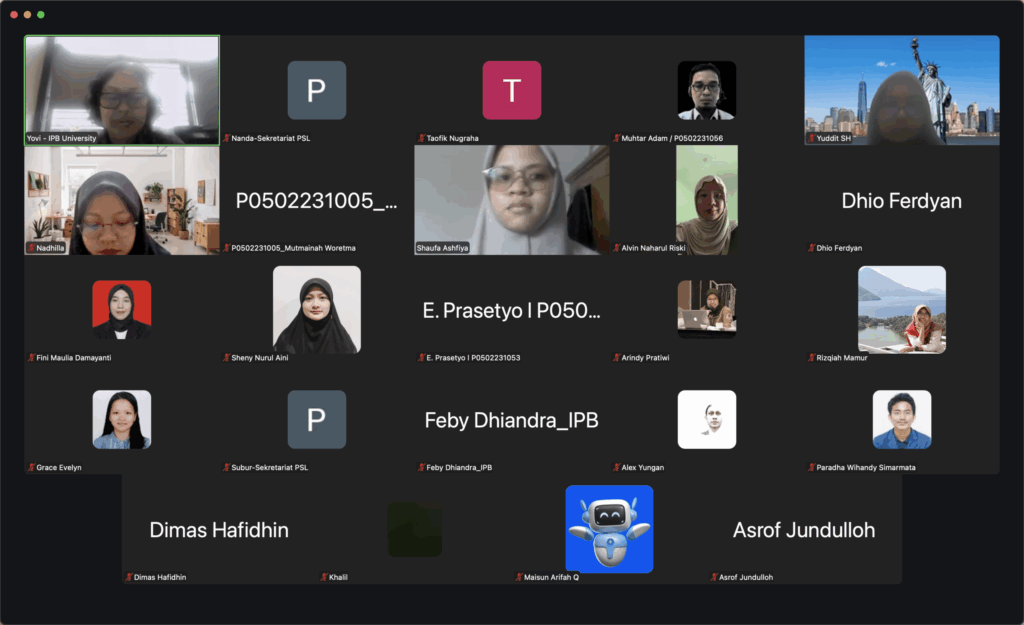This screenshot has width=1024, height=625.
Task: Select Rizqiah Mamur's seaside profile photo
Action: click(x=901, y=309)
